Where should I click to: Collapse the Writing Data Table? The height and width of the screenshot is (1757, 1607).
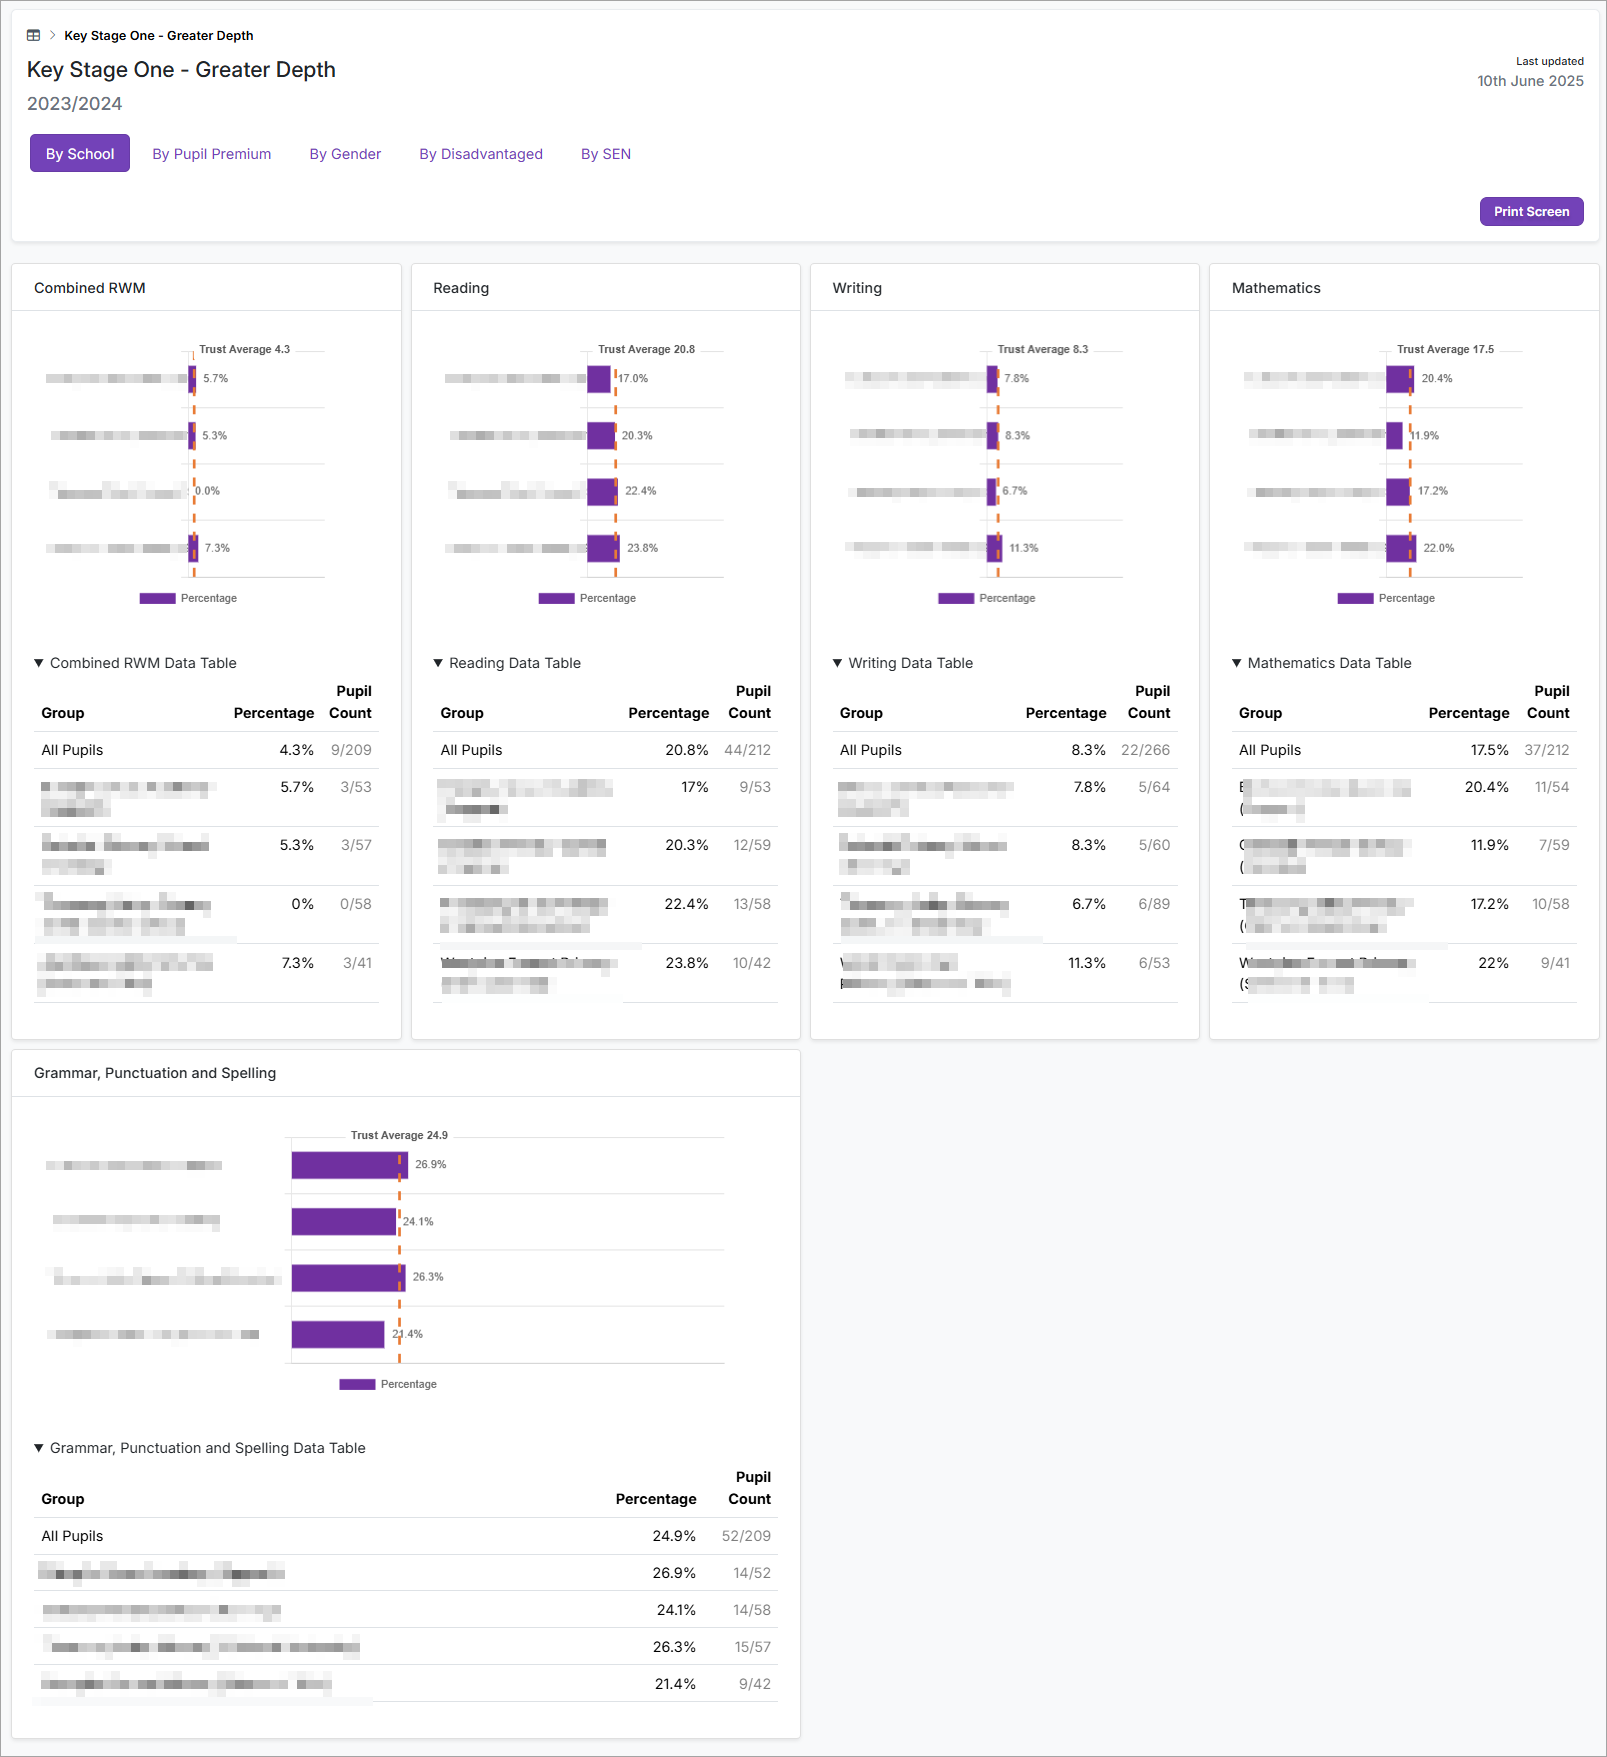(x=902, y=663)
